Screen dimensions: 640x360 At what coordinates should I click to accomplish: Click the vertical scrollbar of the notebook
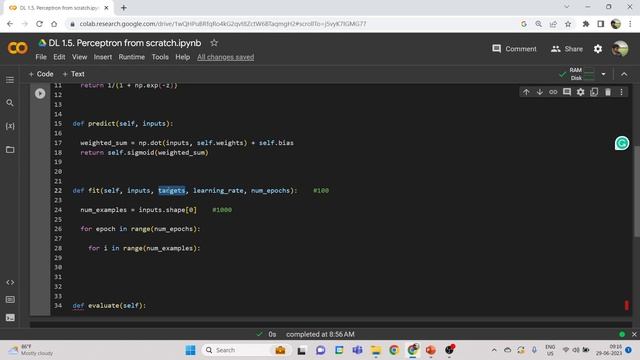pyautogui.click(x=637, y=191)
